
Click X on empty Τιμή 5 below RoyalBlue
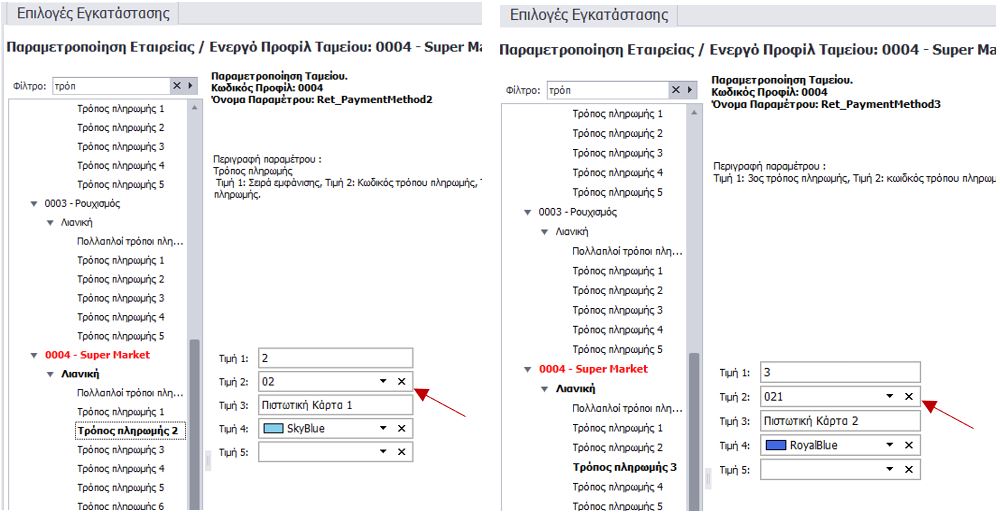click(x=908, y=469)
